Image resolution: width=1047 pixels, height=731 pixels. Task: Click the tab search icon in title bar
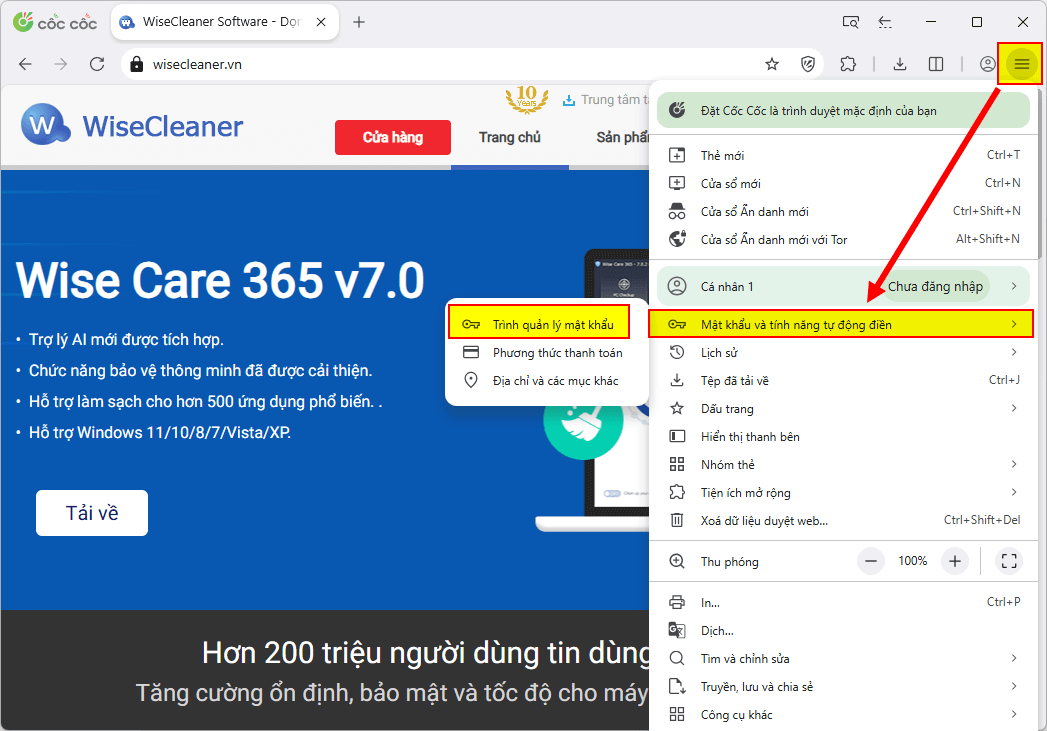pos(851,22)
